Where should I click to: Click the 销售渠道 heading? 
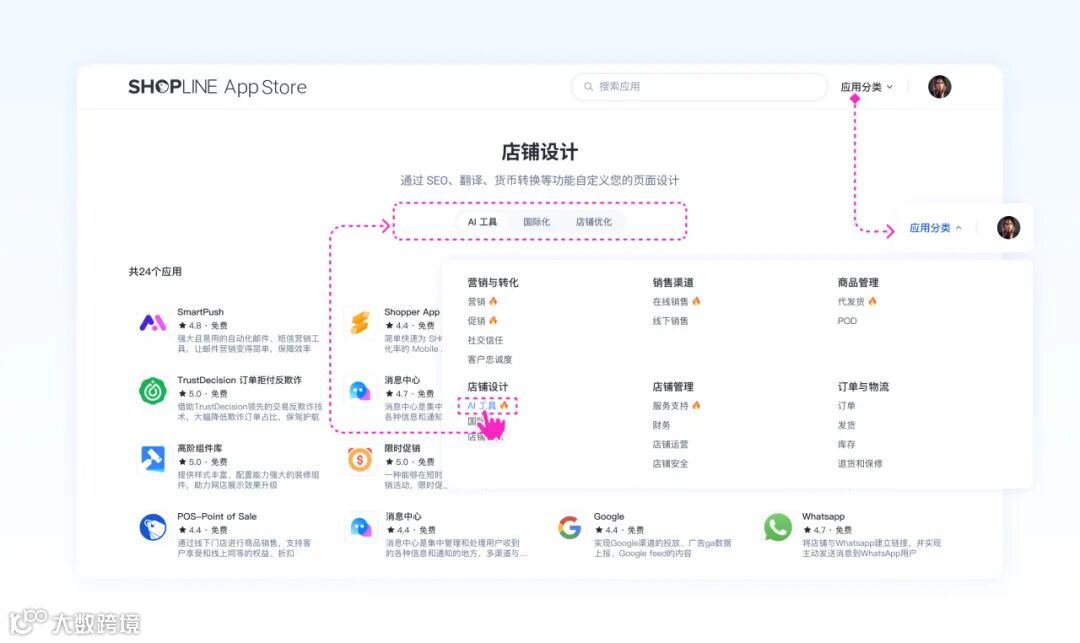coord(673,282)
